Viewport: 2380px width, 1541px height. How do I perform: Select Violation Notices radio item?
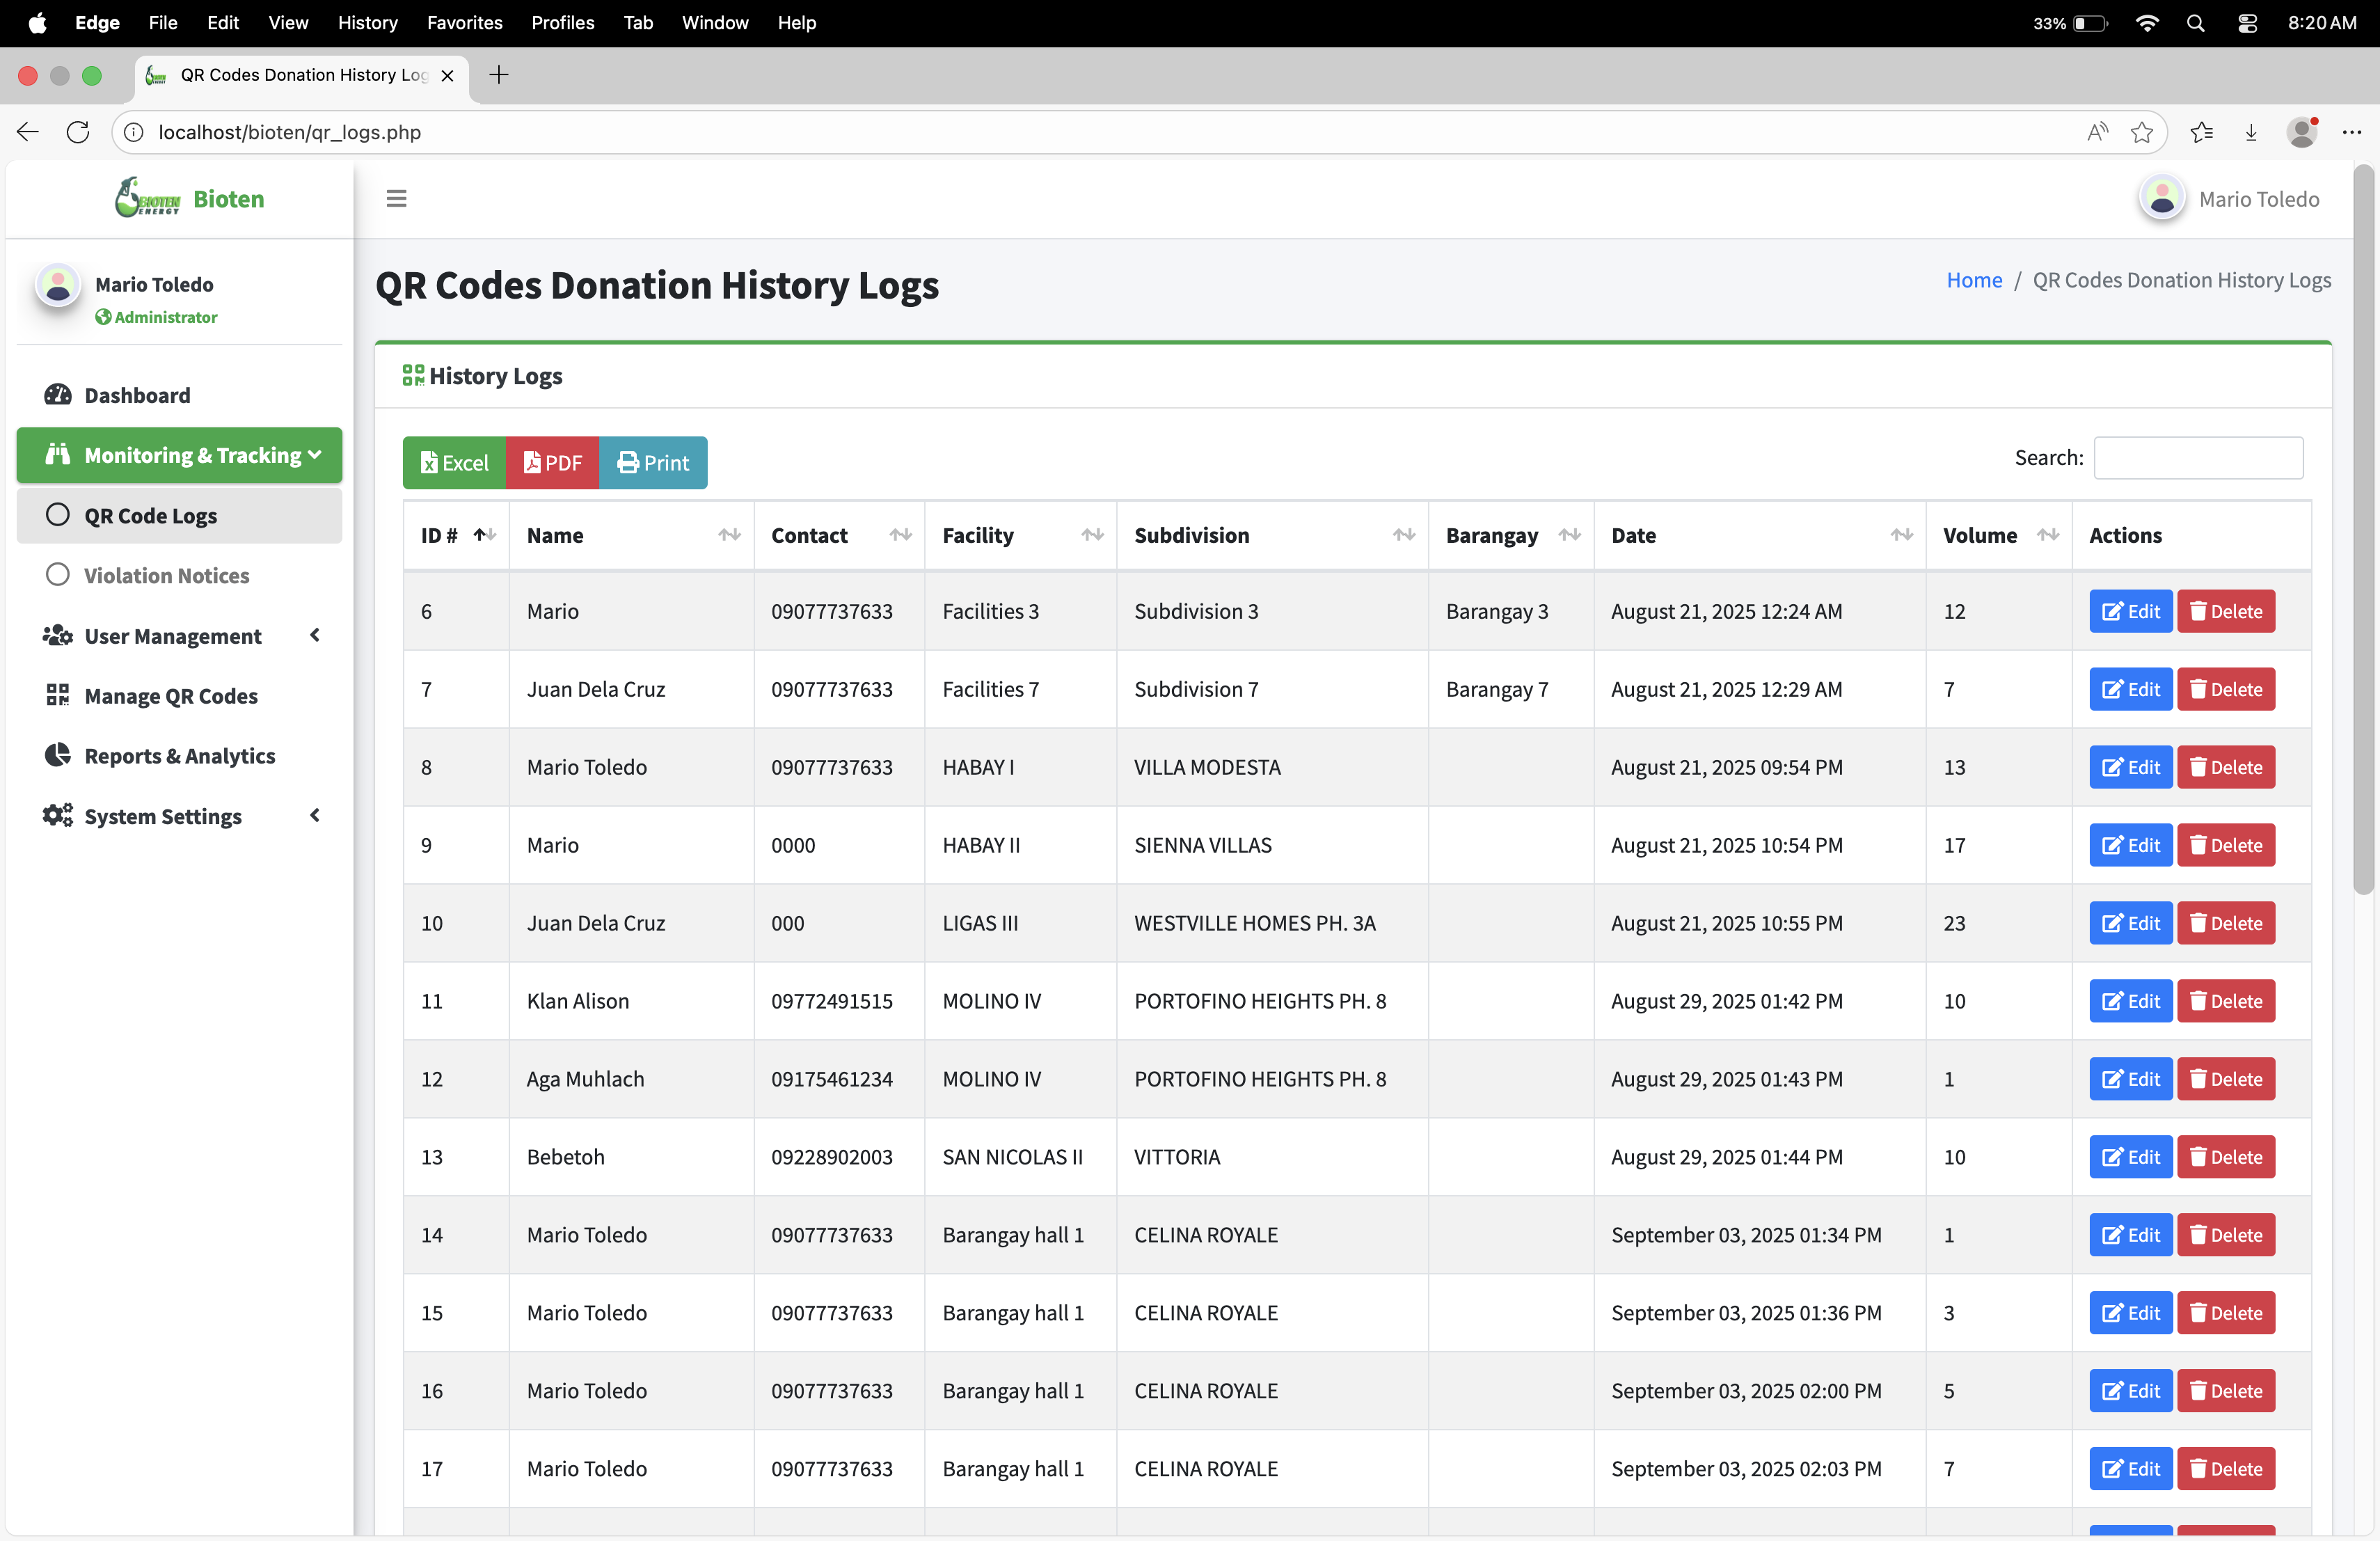coord(166,576)
